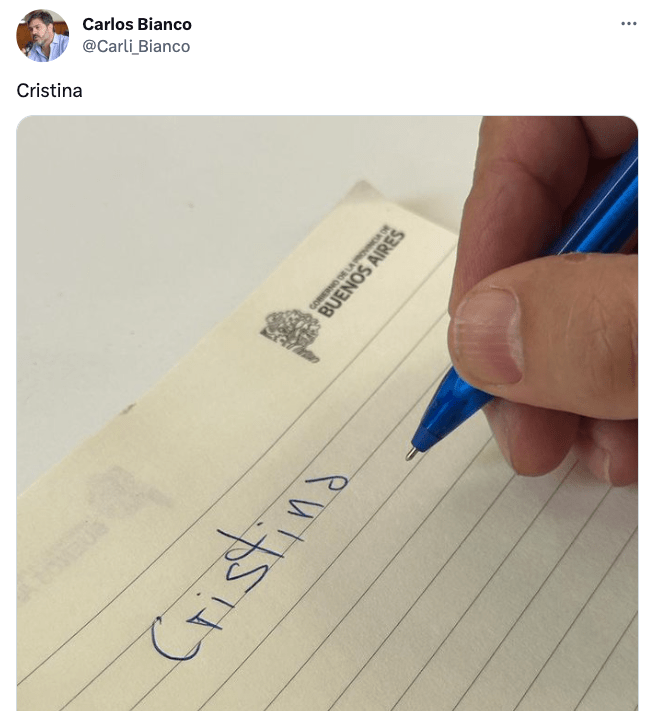Click the small GOBIERNO DE LA PROVINCIA text
This screenshot has height=711, width=657.
pyautogui.click(x=349, y=267)
